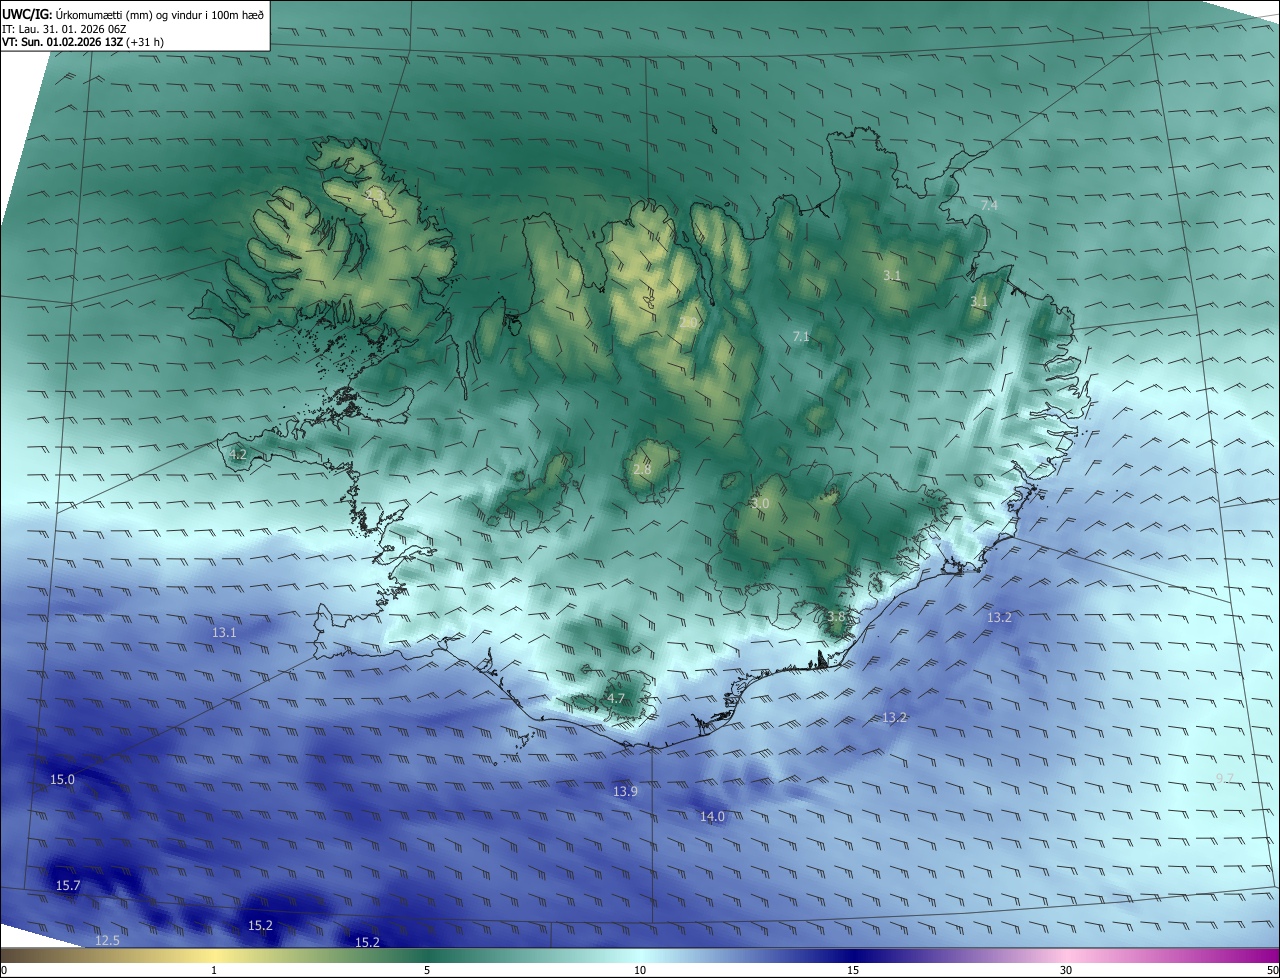Click the valid time "VT: Sun. 01.02.2026 13Z (+31 h)"
The image size is (1280, 978).
click(x=83, y=42)
